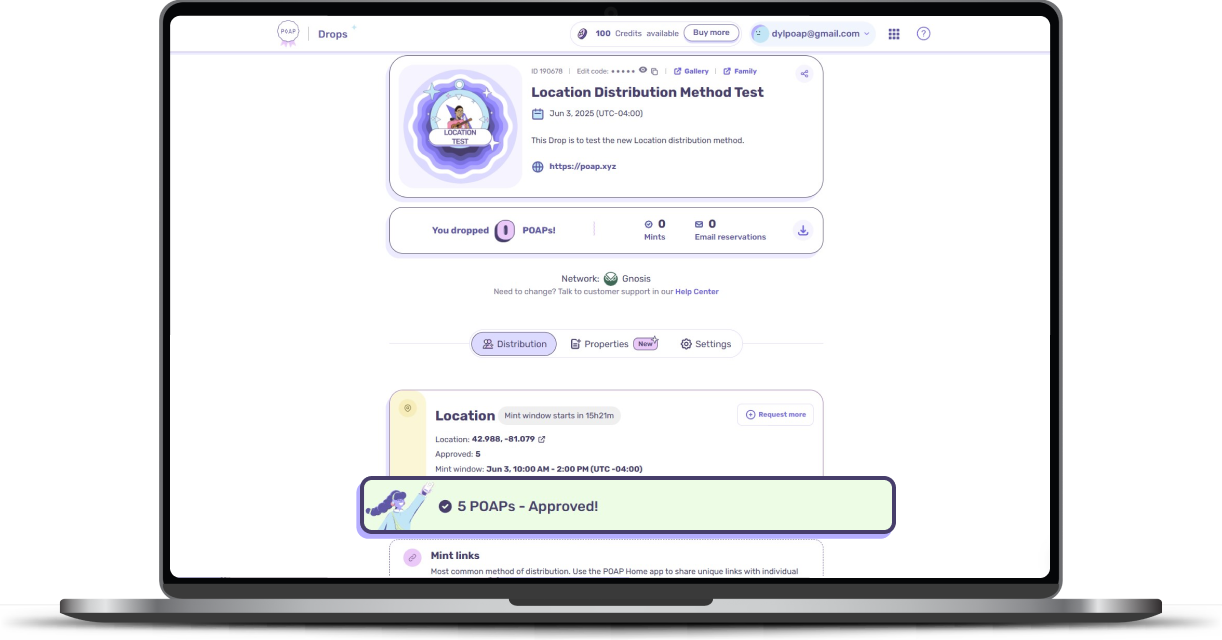The image size is (1222, 640).
Task: Click the Buy more credits button
Action: (711, 33)
